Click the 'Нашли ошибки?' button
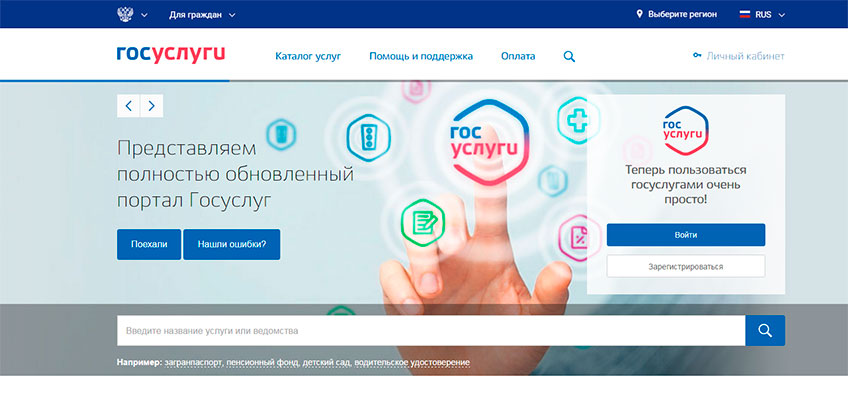 point(231,244)
